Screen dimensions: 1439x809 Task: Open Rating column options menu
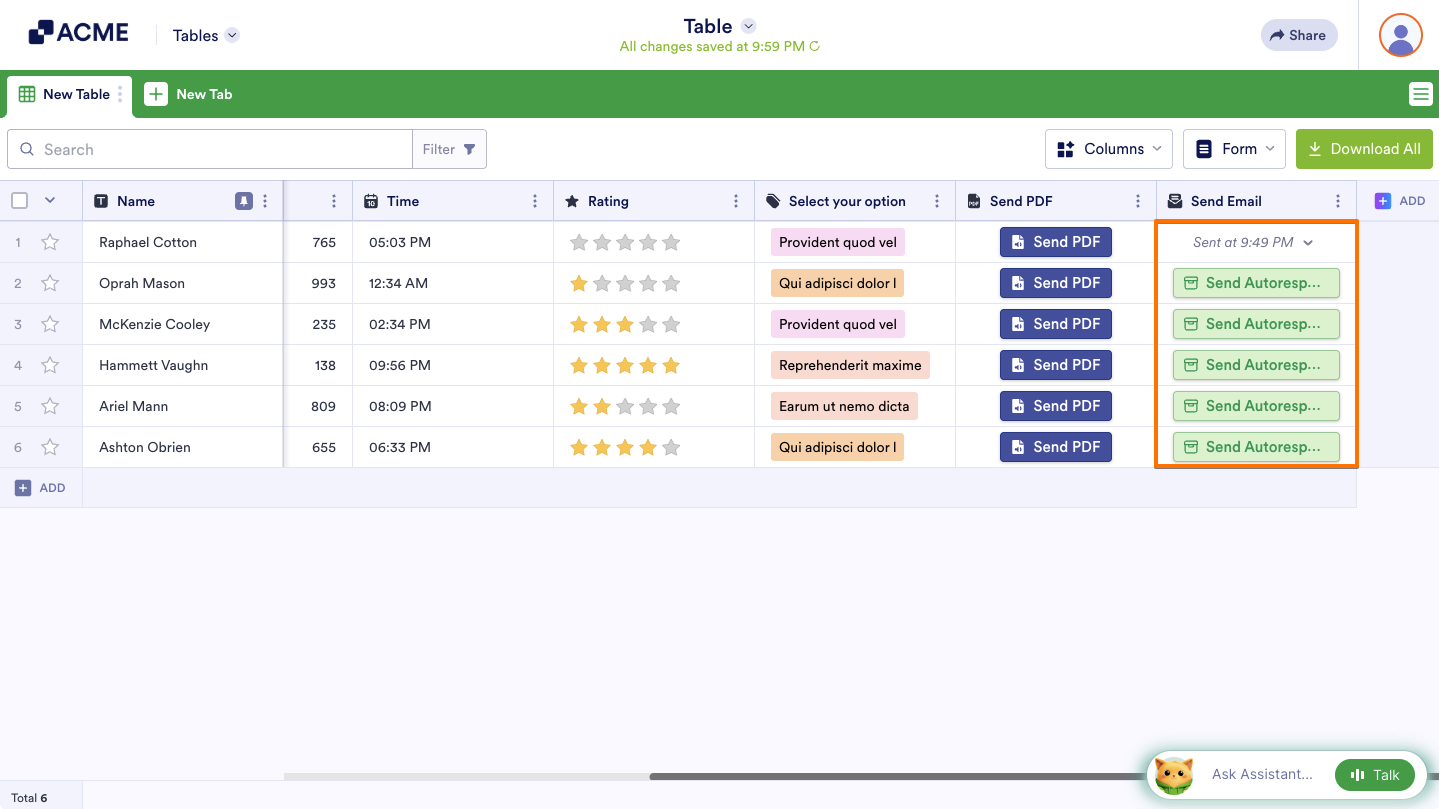tap(736, 201)
